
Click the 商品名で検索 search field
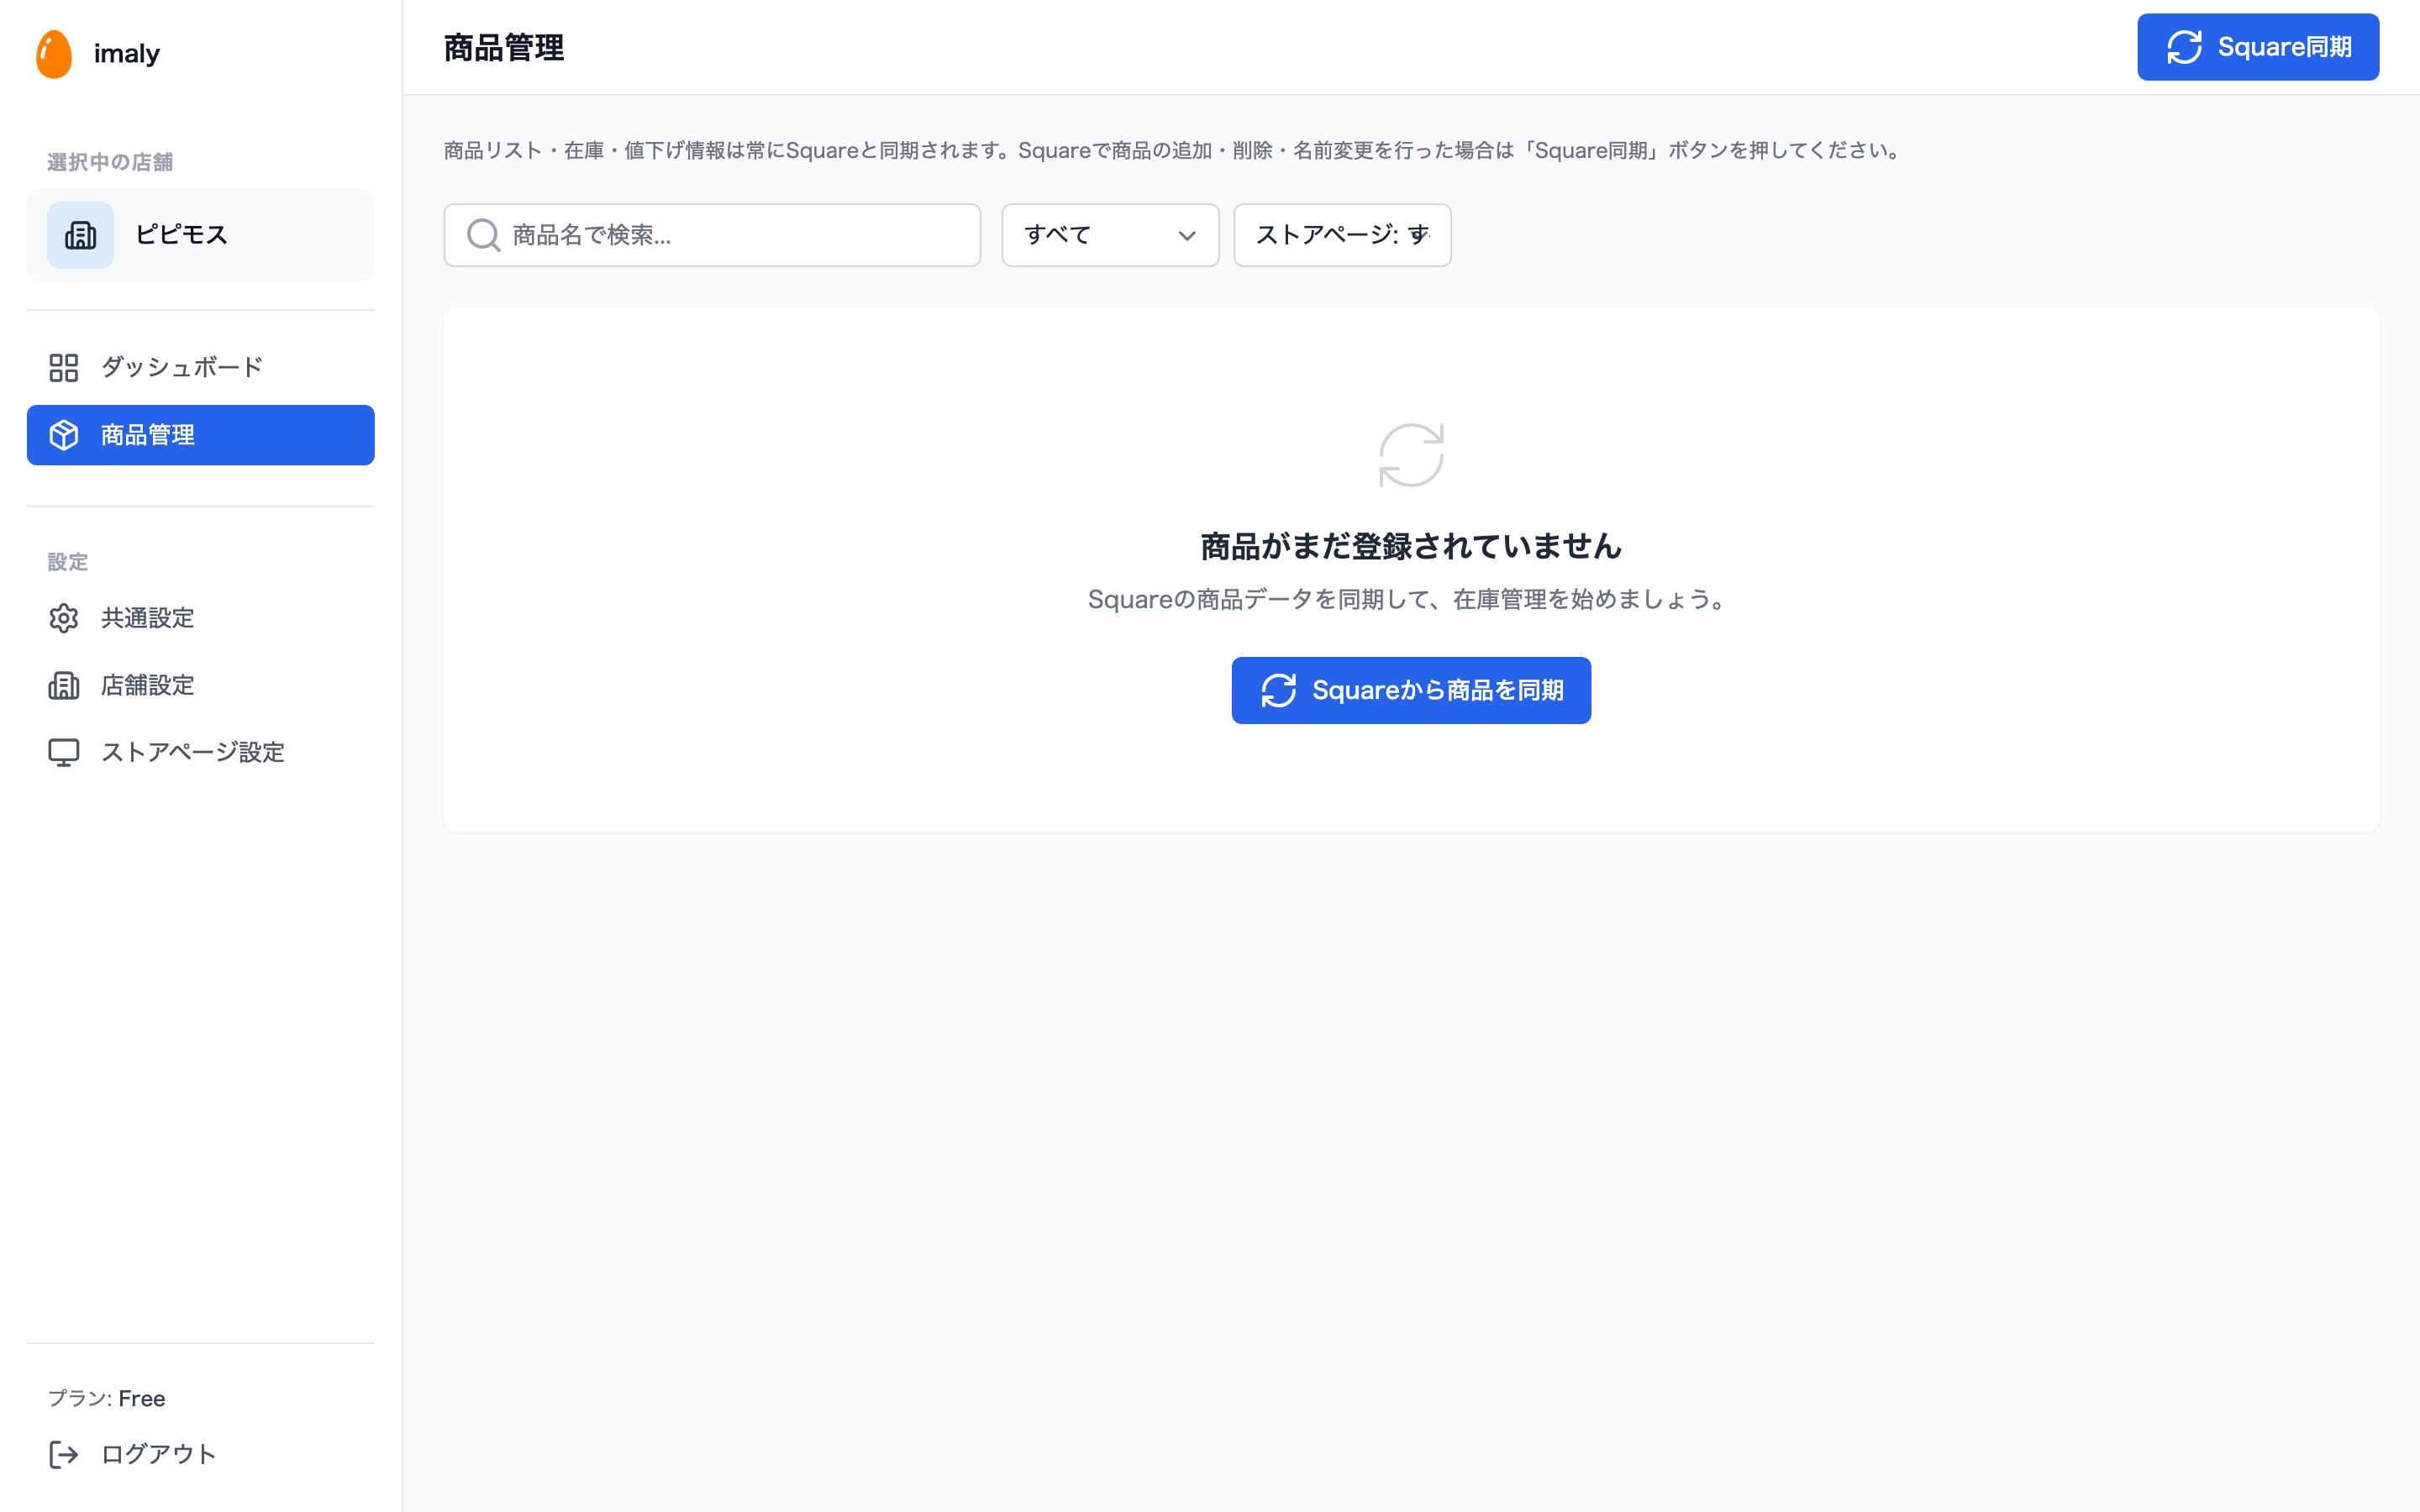click(x=712, y=235)
